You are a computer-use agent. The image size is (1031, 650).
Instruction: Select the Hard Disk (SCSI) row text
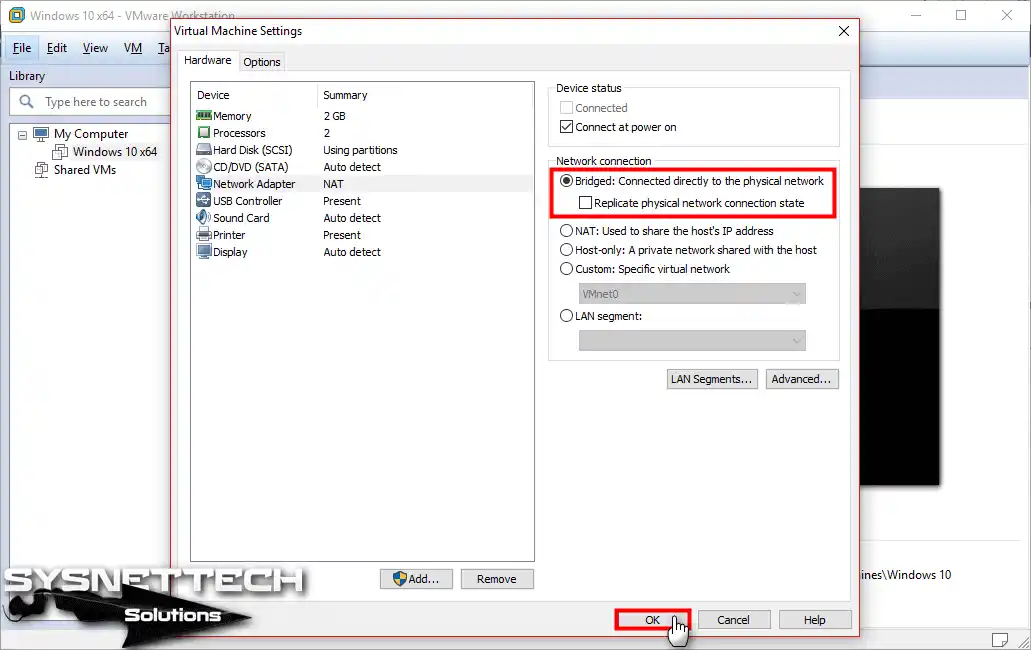coord(252,150)
